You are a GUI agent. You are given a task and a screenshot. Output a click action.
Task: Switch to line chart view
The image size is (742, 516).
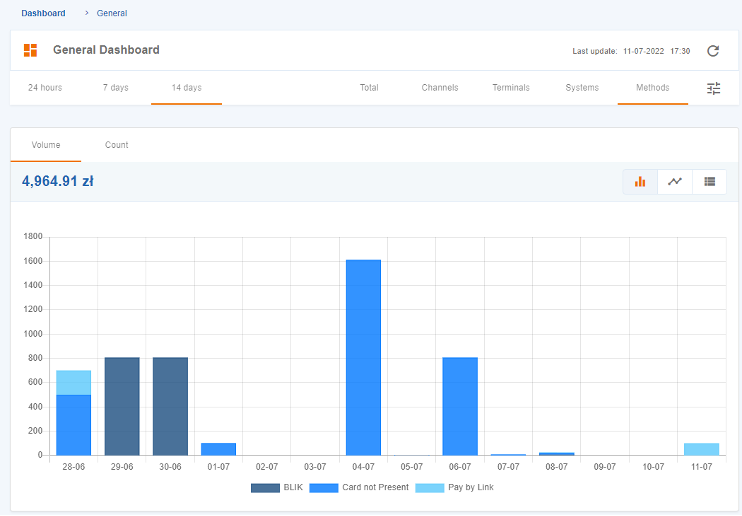pos(675,181)
